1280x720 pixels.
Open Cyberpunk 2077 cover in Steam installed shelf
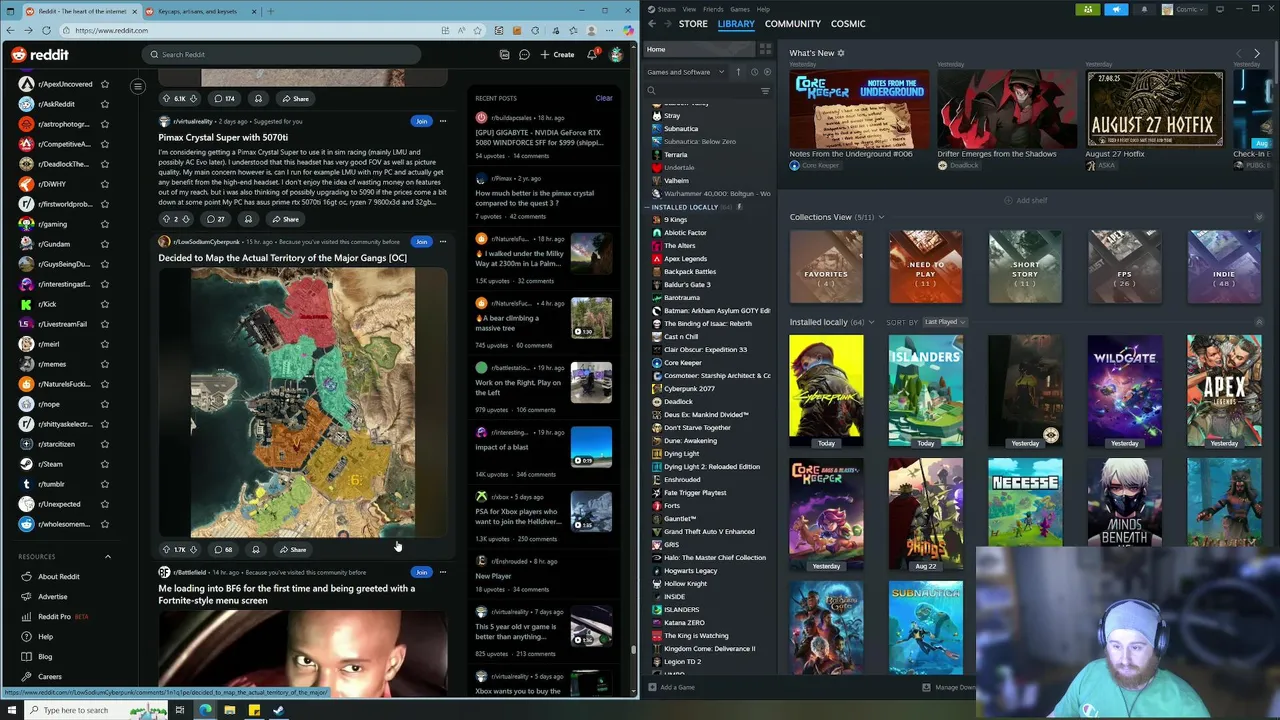tap(826, 392)
